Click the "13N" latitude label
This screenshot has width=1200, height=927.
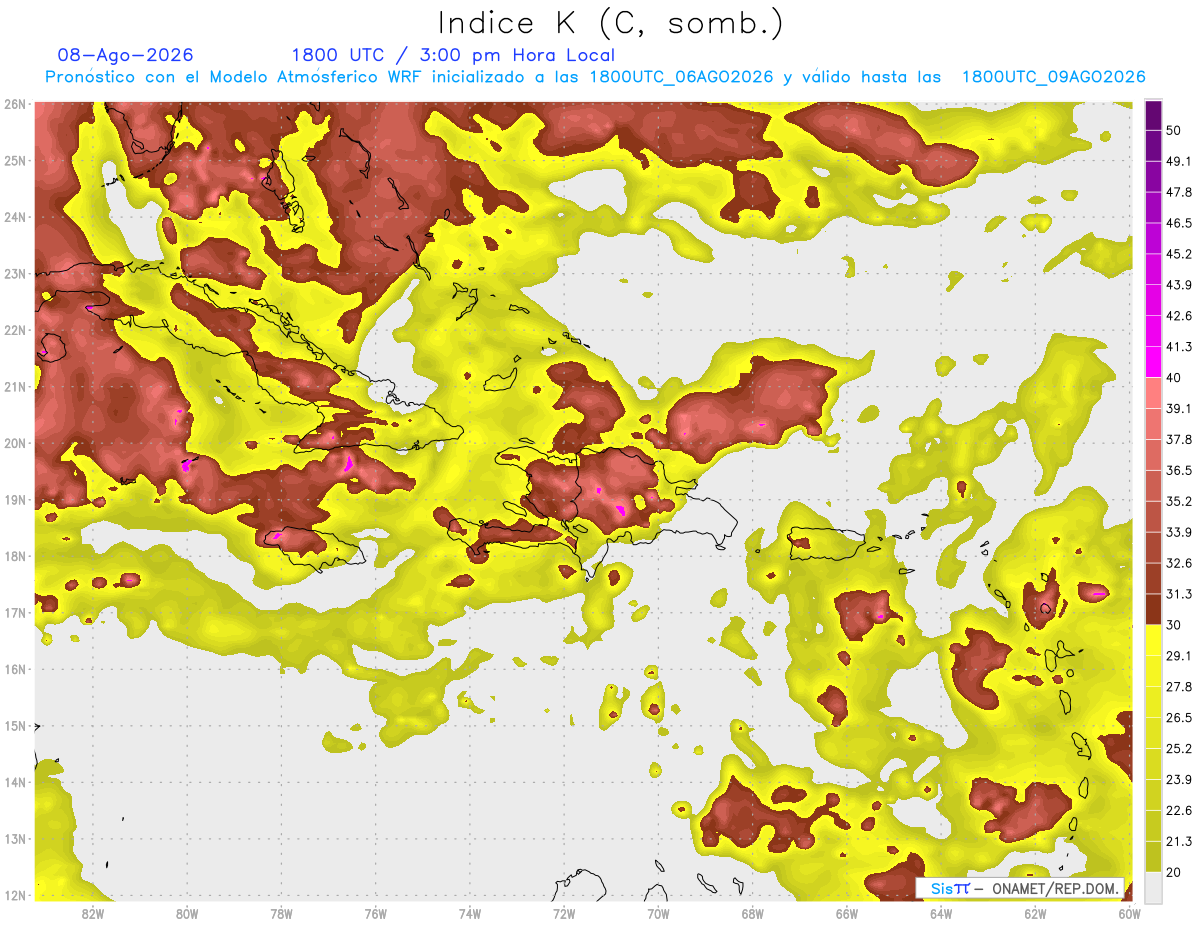point(14,838)
